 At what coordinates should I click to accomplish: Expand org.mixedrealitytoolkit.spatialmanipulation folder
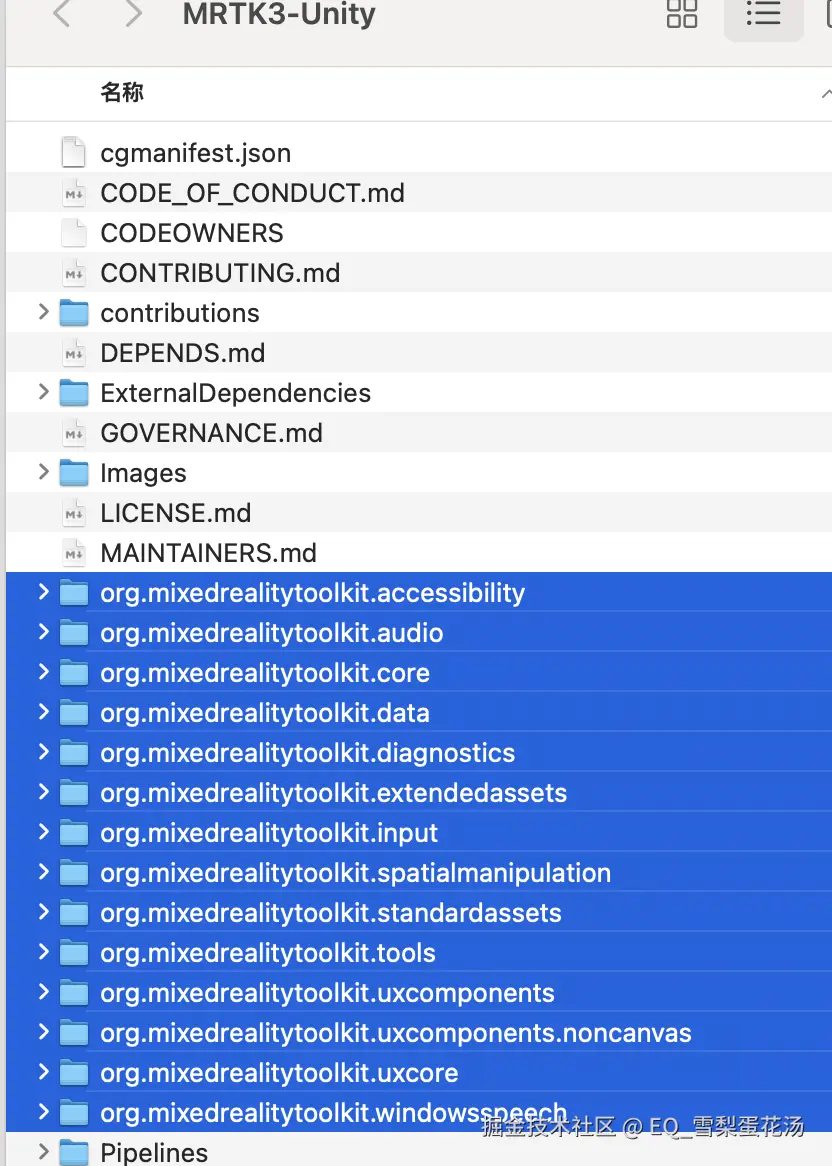(43, 872)
